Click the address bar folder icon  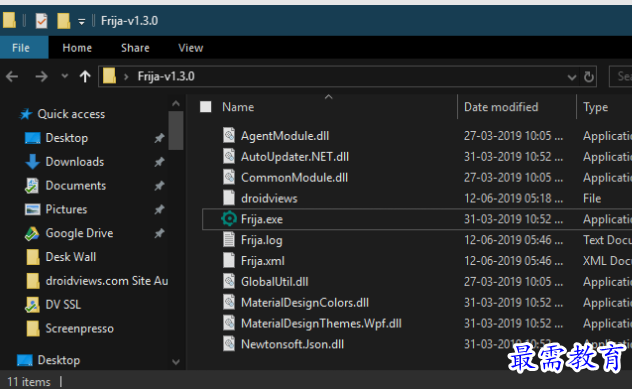109,76
